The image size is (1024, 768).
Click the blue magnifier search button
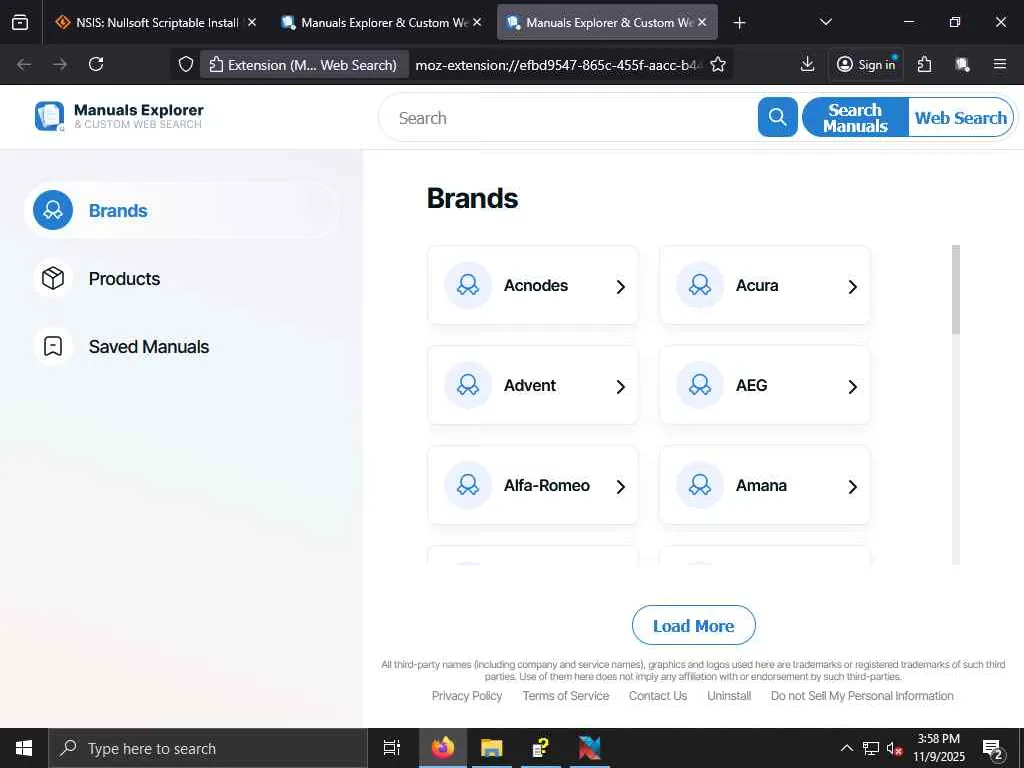(x=777, y=118)
